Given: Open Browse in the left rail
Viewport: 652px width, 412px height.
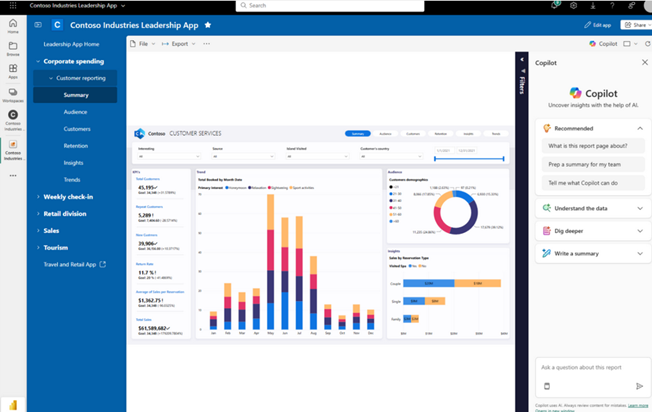Looking at the screenshot, I should click(x=13, y=49).
